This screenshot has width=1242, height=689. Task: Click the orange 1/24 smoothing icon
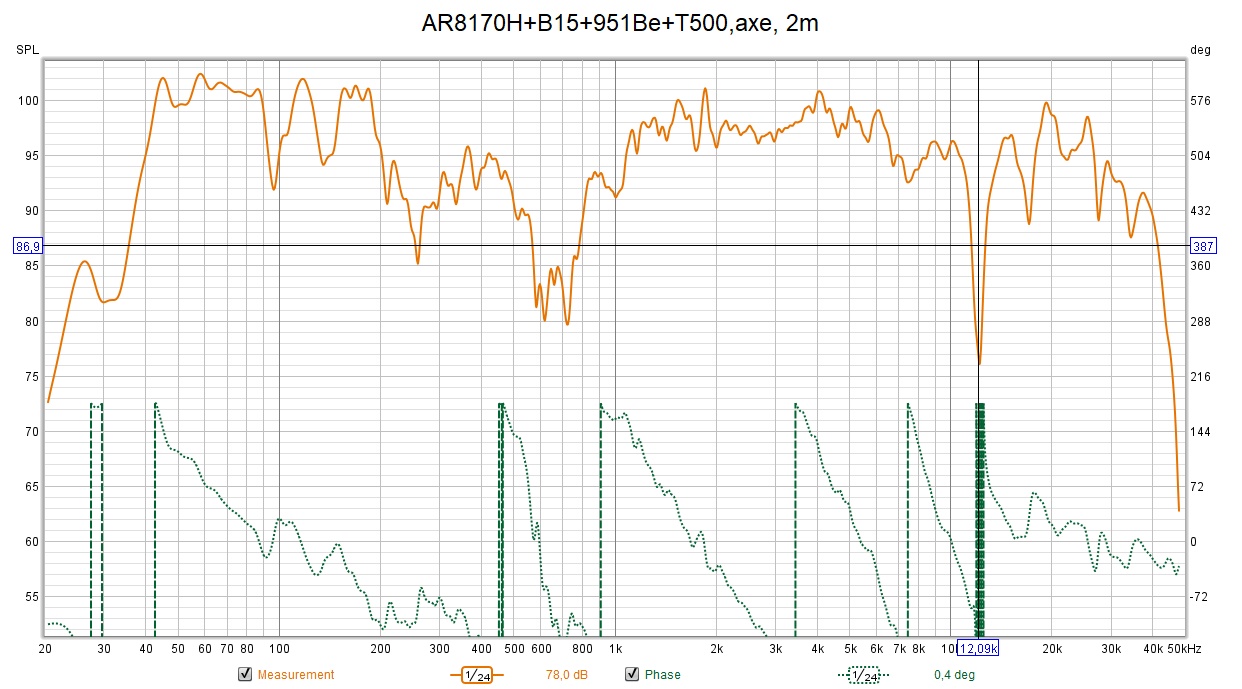[x=476, y=675]
